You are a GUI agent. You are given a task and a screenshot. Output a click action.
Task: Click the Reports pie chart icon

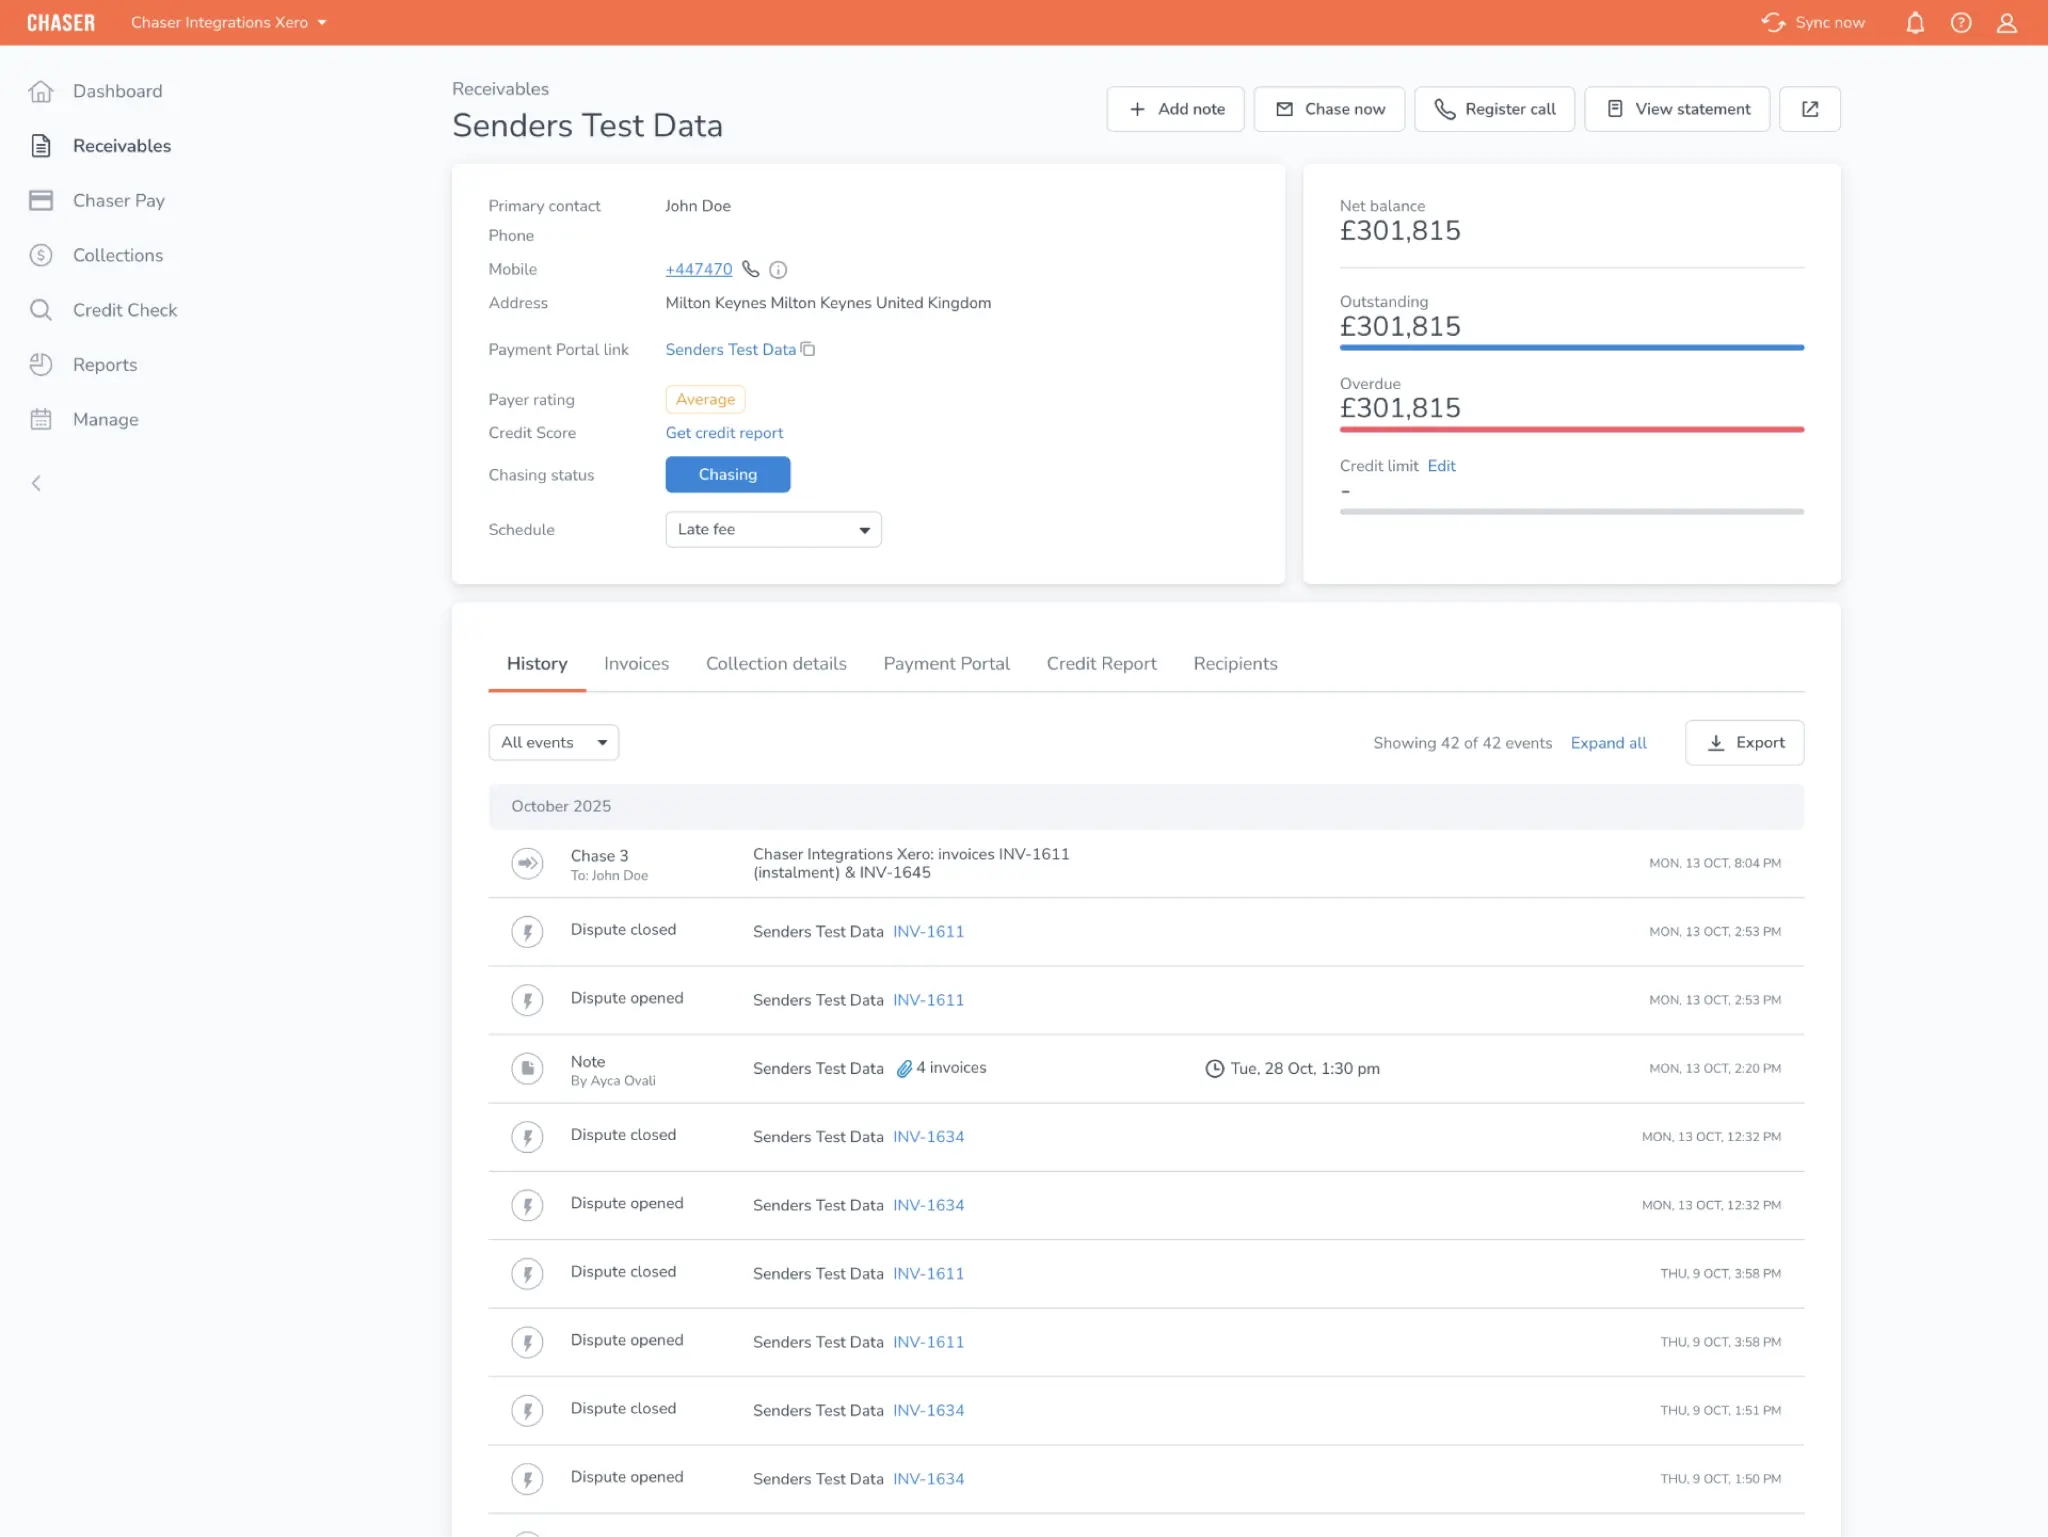point(41,365)
